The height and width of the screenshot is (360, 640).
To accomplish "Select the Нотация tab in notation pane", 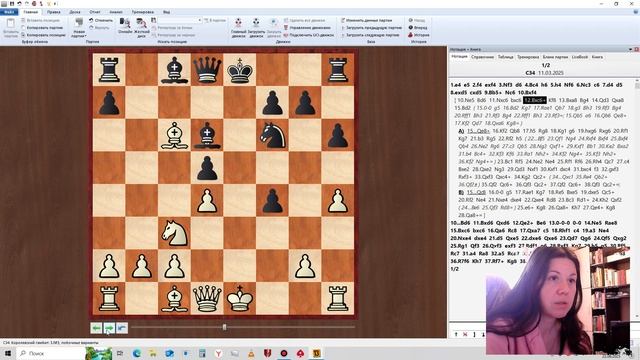I will click(x=459, y=57).
